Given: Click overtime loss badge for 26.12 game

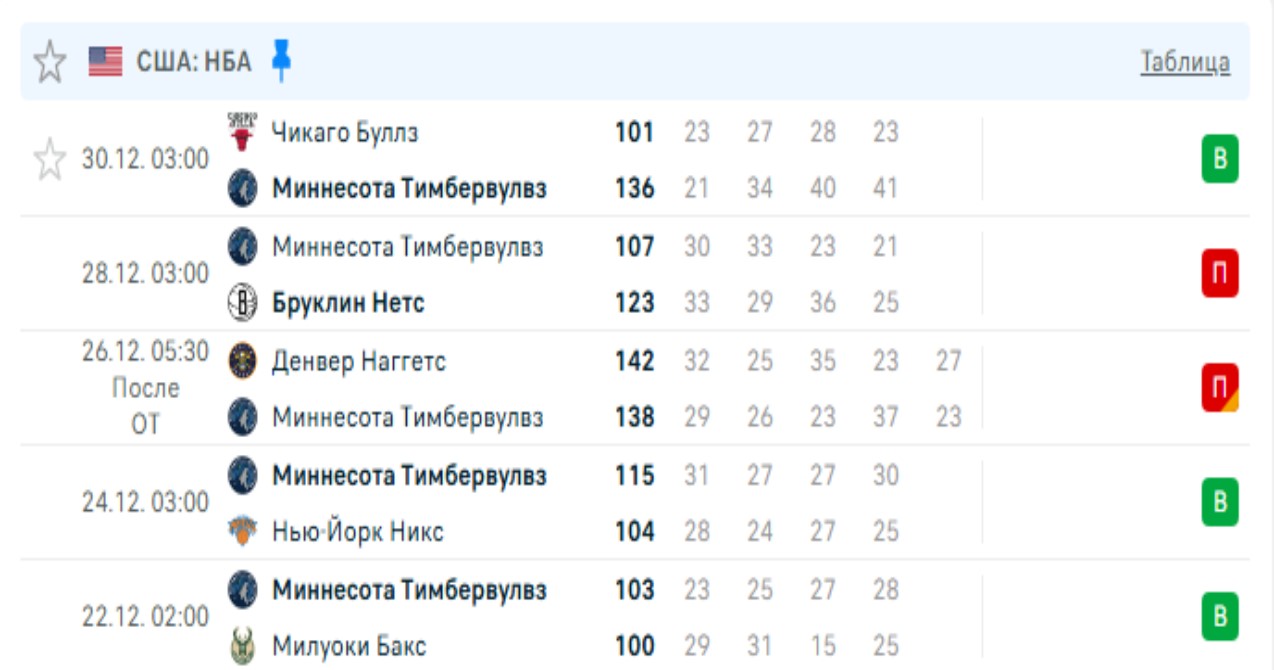Looking at the screenshot, I should [1219, 388].
